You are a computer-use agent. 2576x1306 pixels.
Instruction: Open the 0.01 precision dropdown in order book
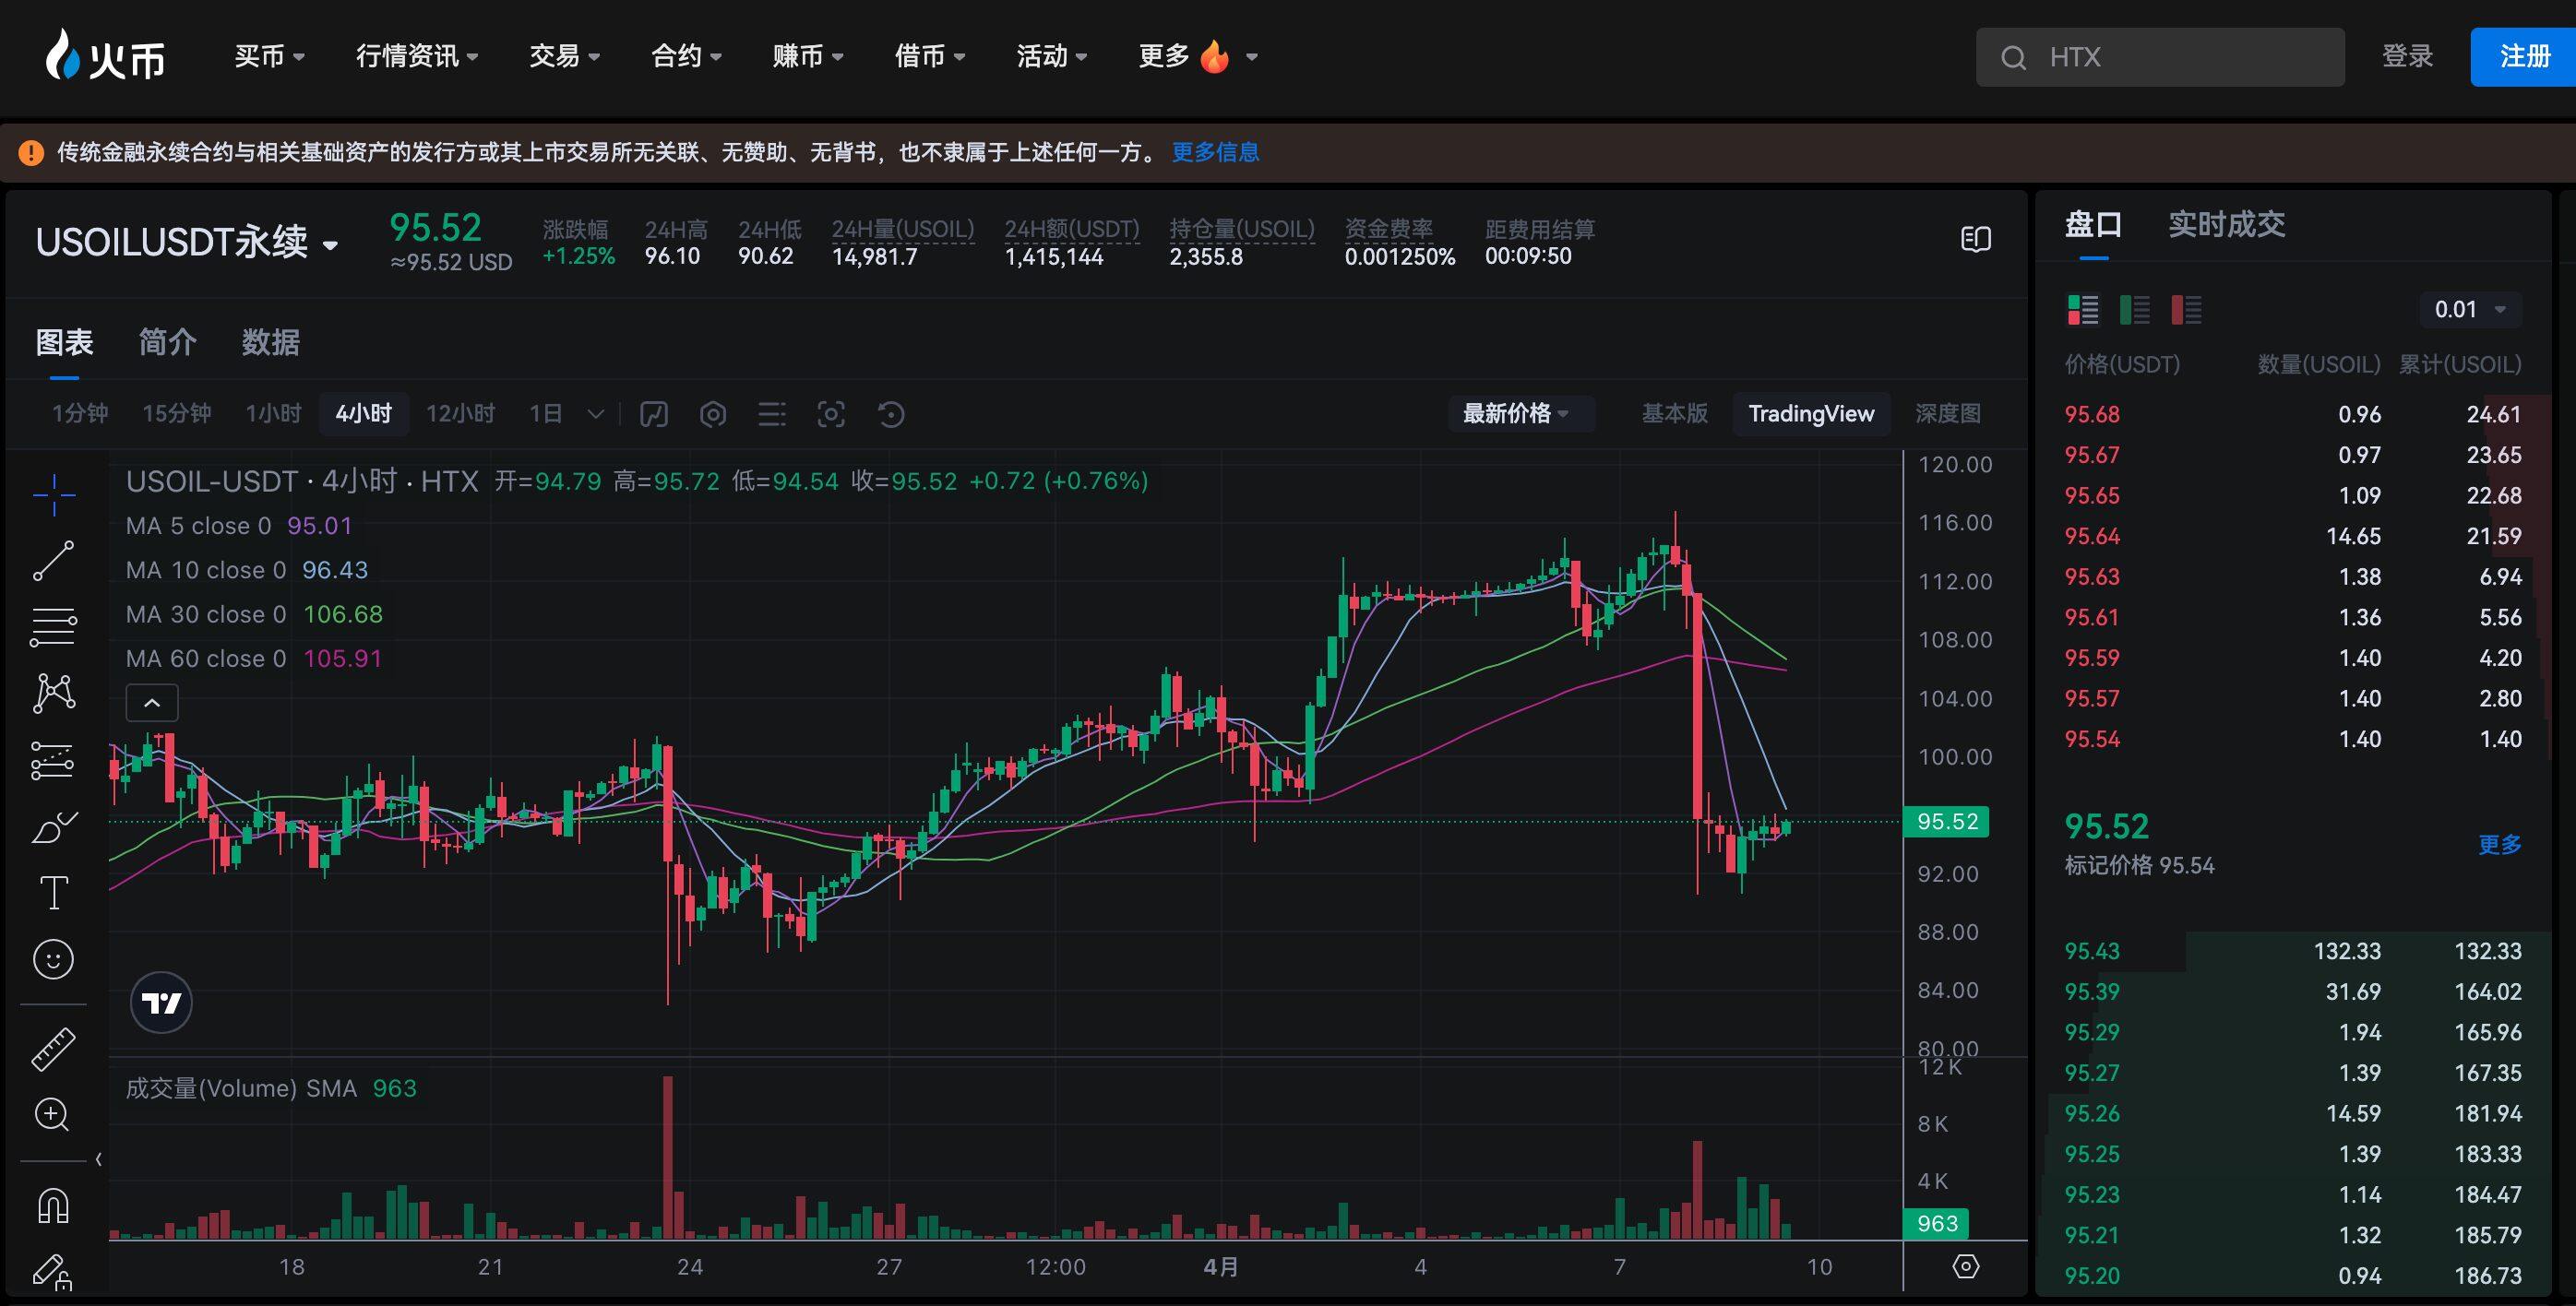pos(2468,310)
